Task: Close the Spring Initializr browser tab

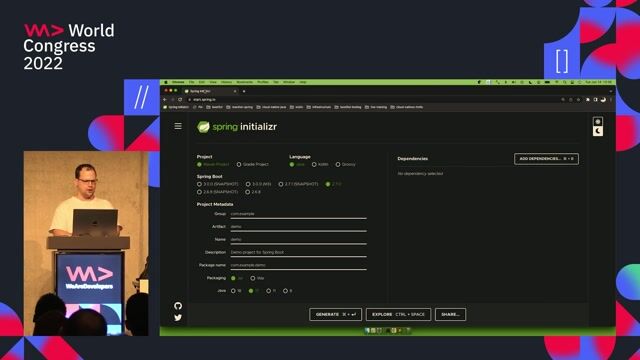Action: tap(235, 91)
